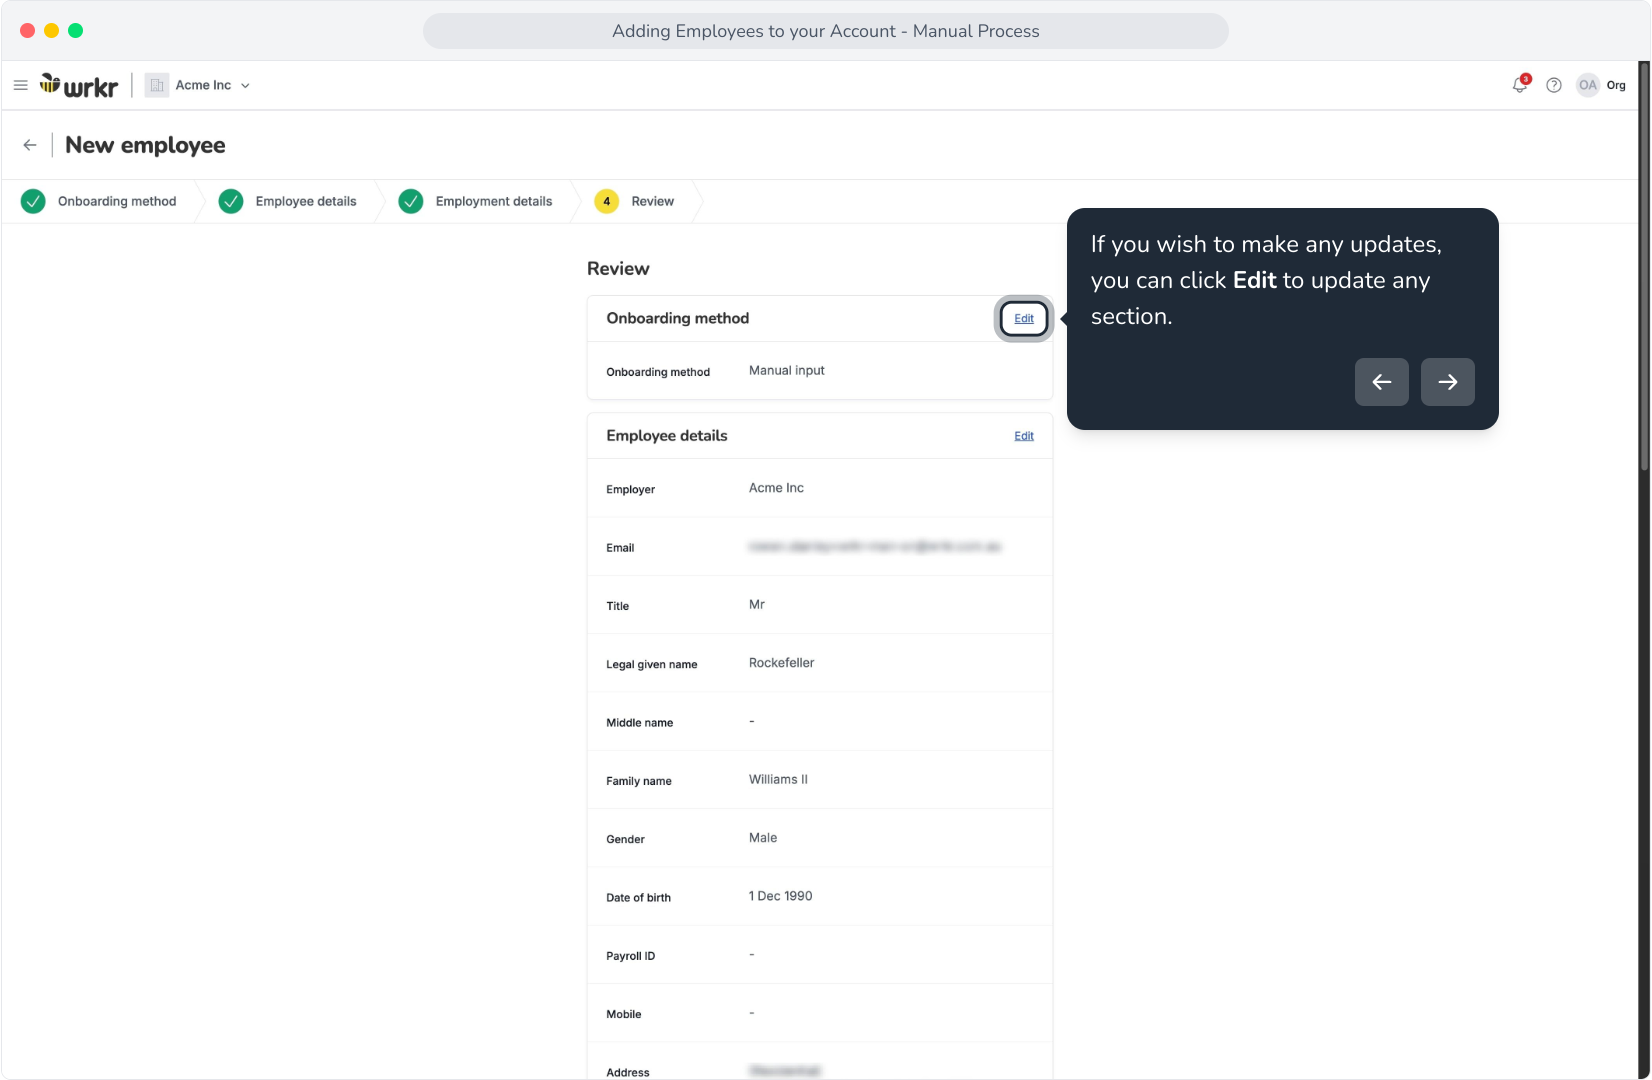1652x1080 pixels.
Task: Click the Org label next to the avatar
Action: [x=1616, y=85]
